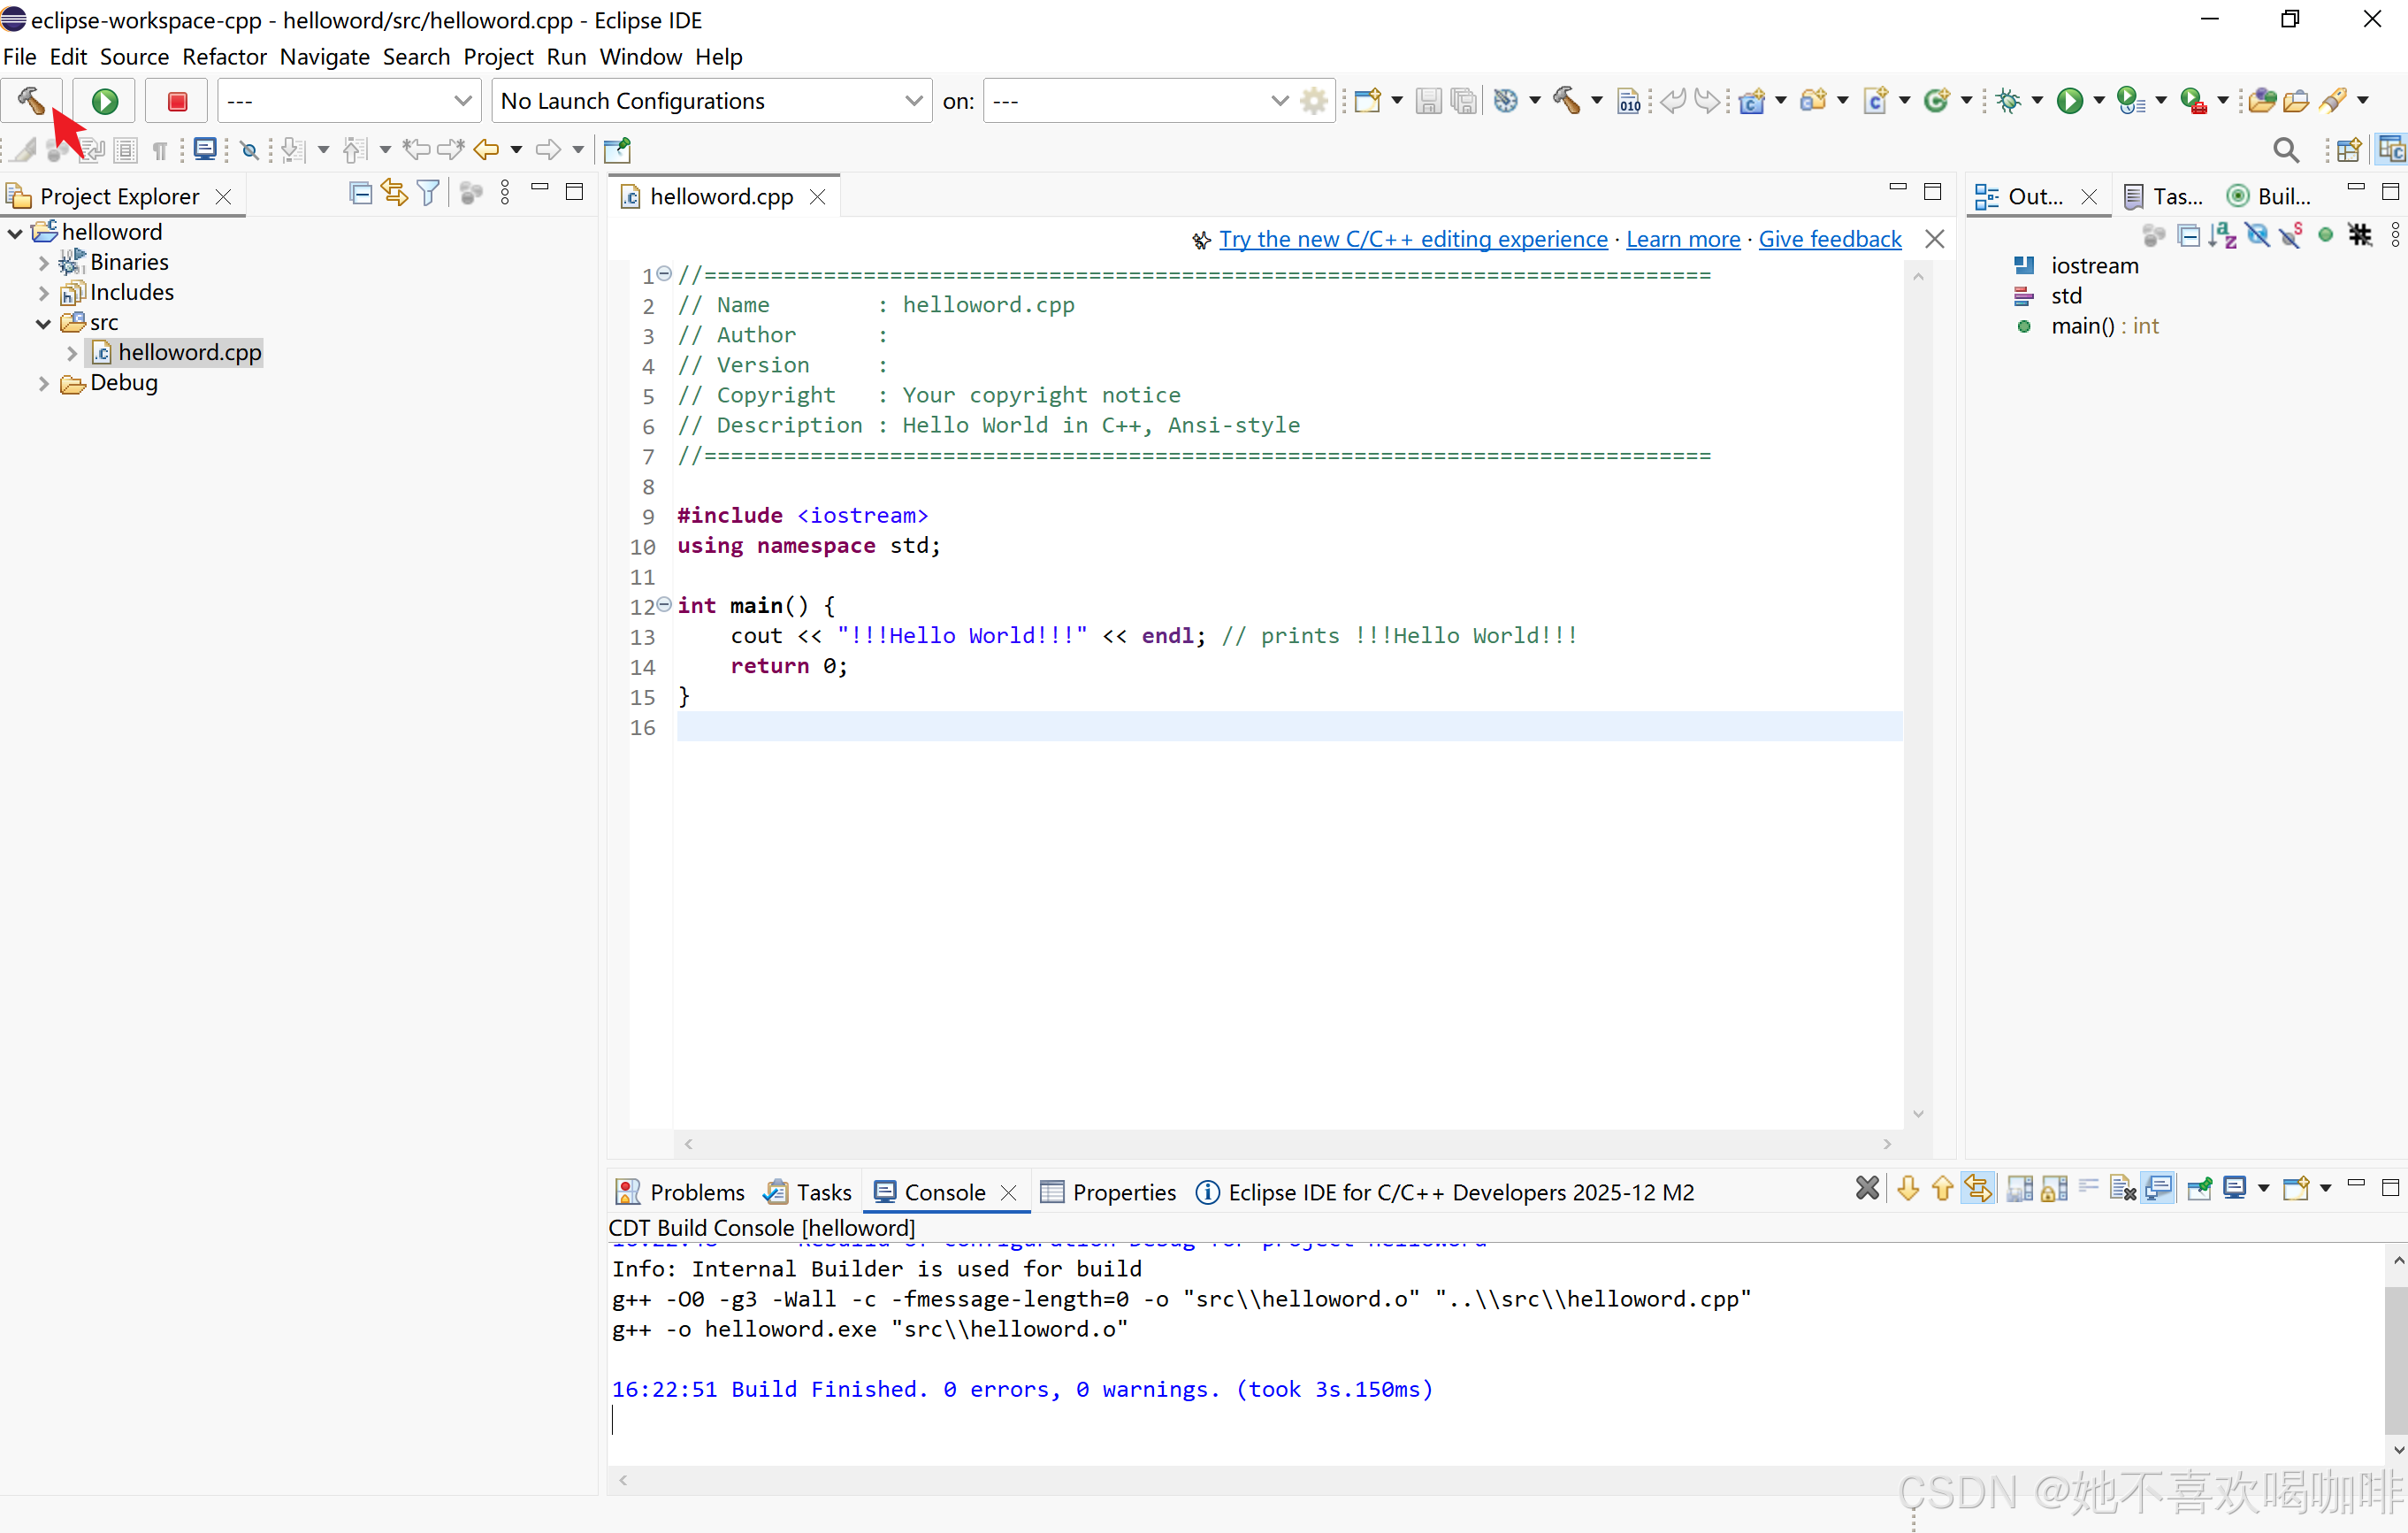The width and height of the screenshot is (2408, 1533).
Task: Click the Filter funnel icon in Project Explorer
Action: (x=428, y=193)
